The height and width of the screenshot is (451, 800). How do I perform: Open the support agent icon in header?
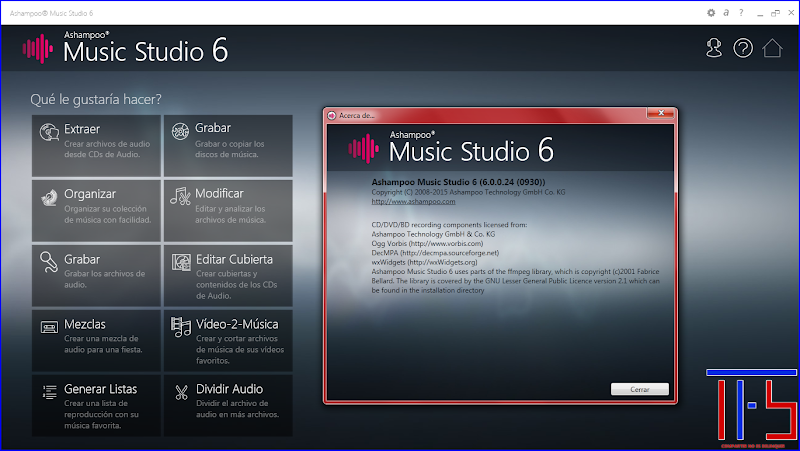[x=714, y=48]
